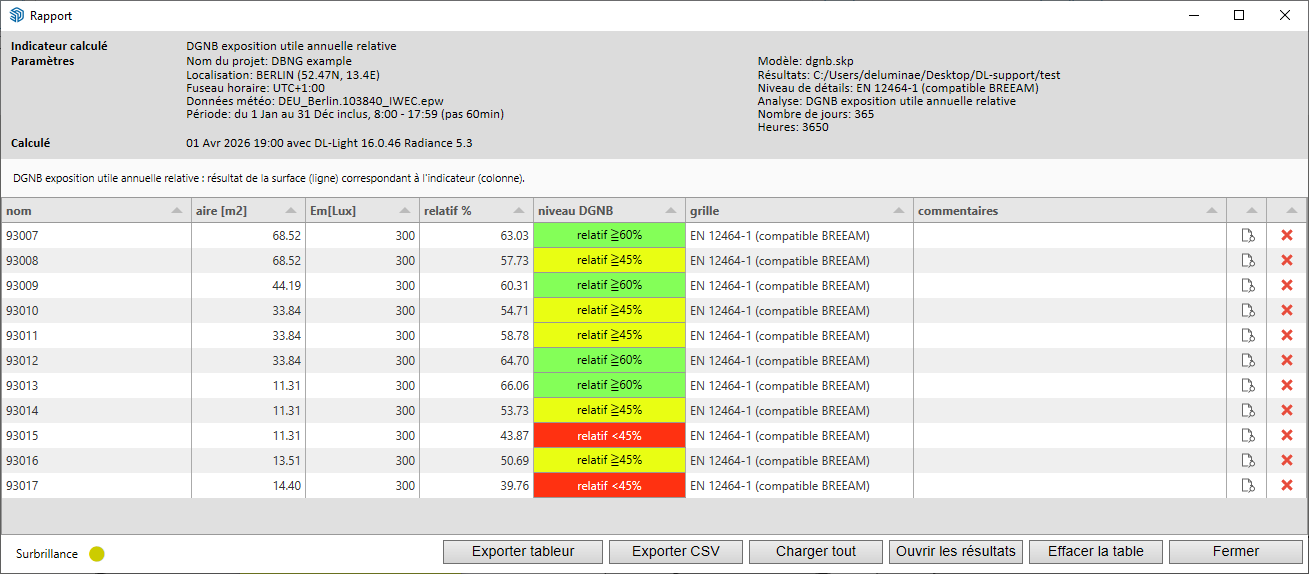1309x574 pixels.
Task: Delete row 93012 with its red X
Action: point(1287,361)
